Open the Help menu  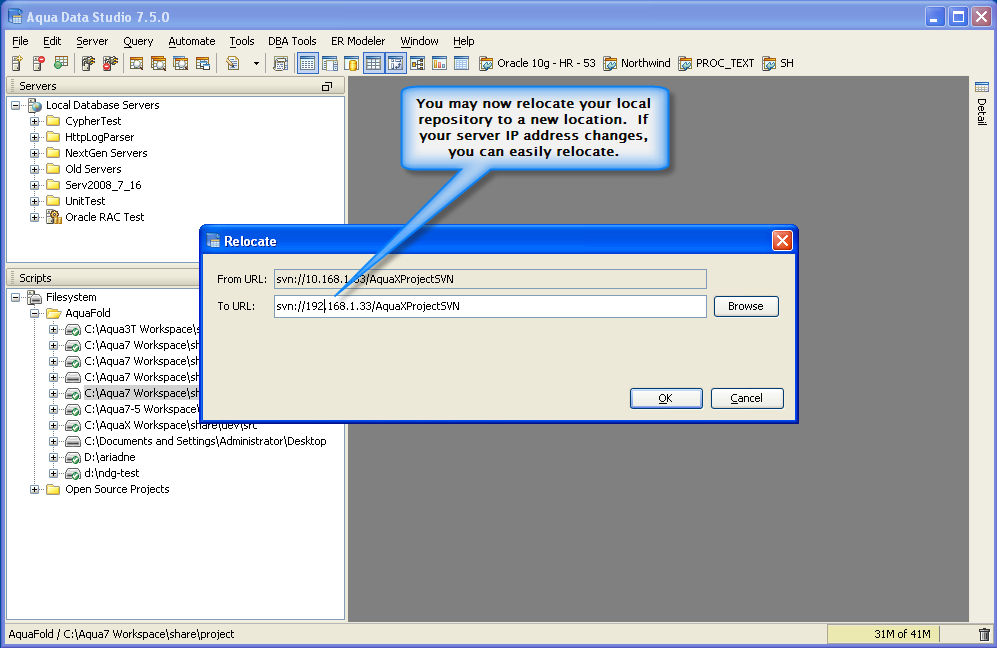pyautogui.click(x=464, y=41)
